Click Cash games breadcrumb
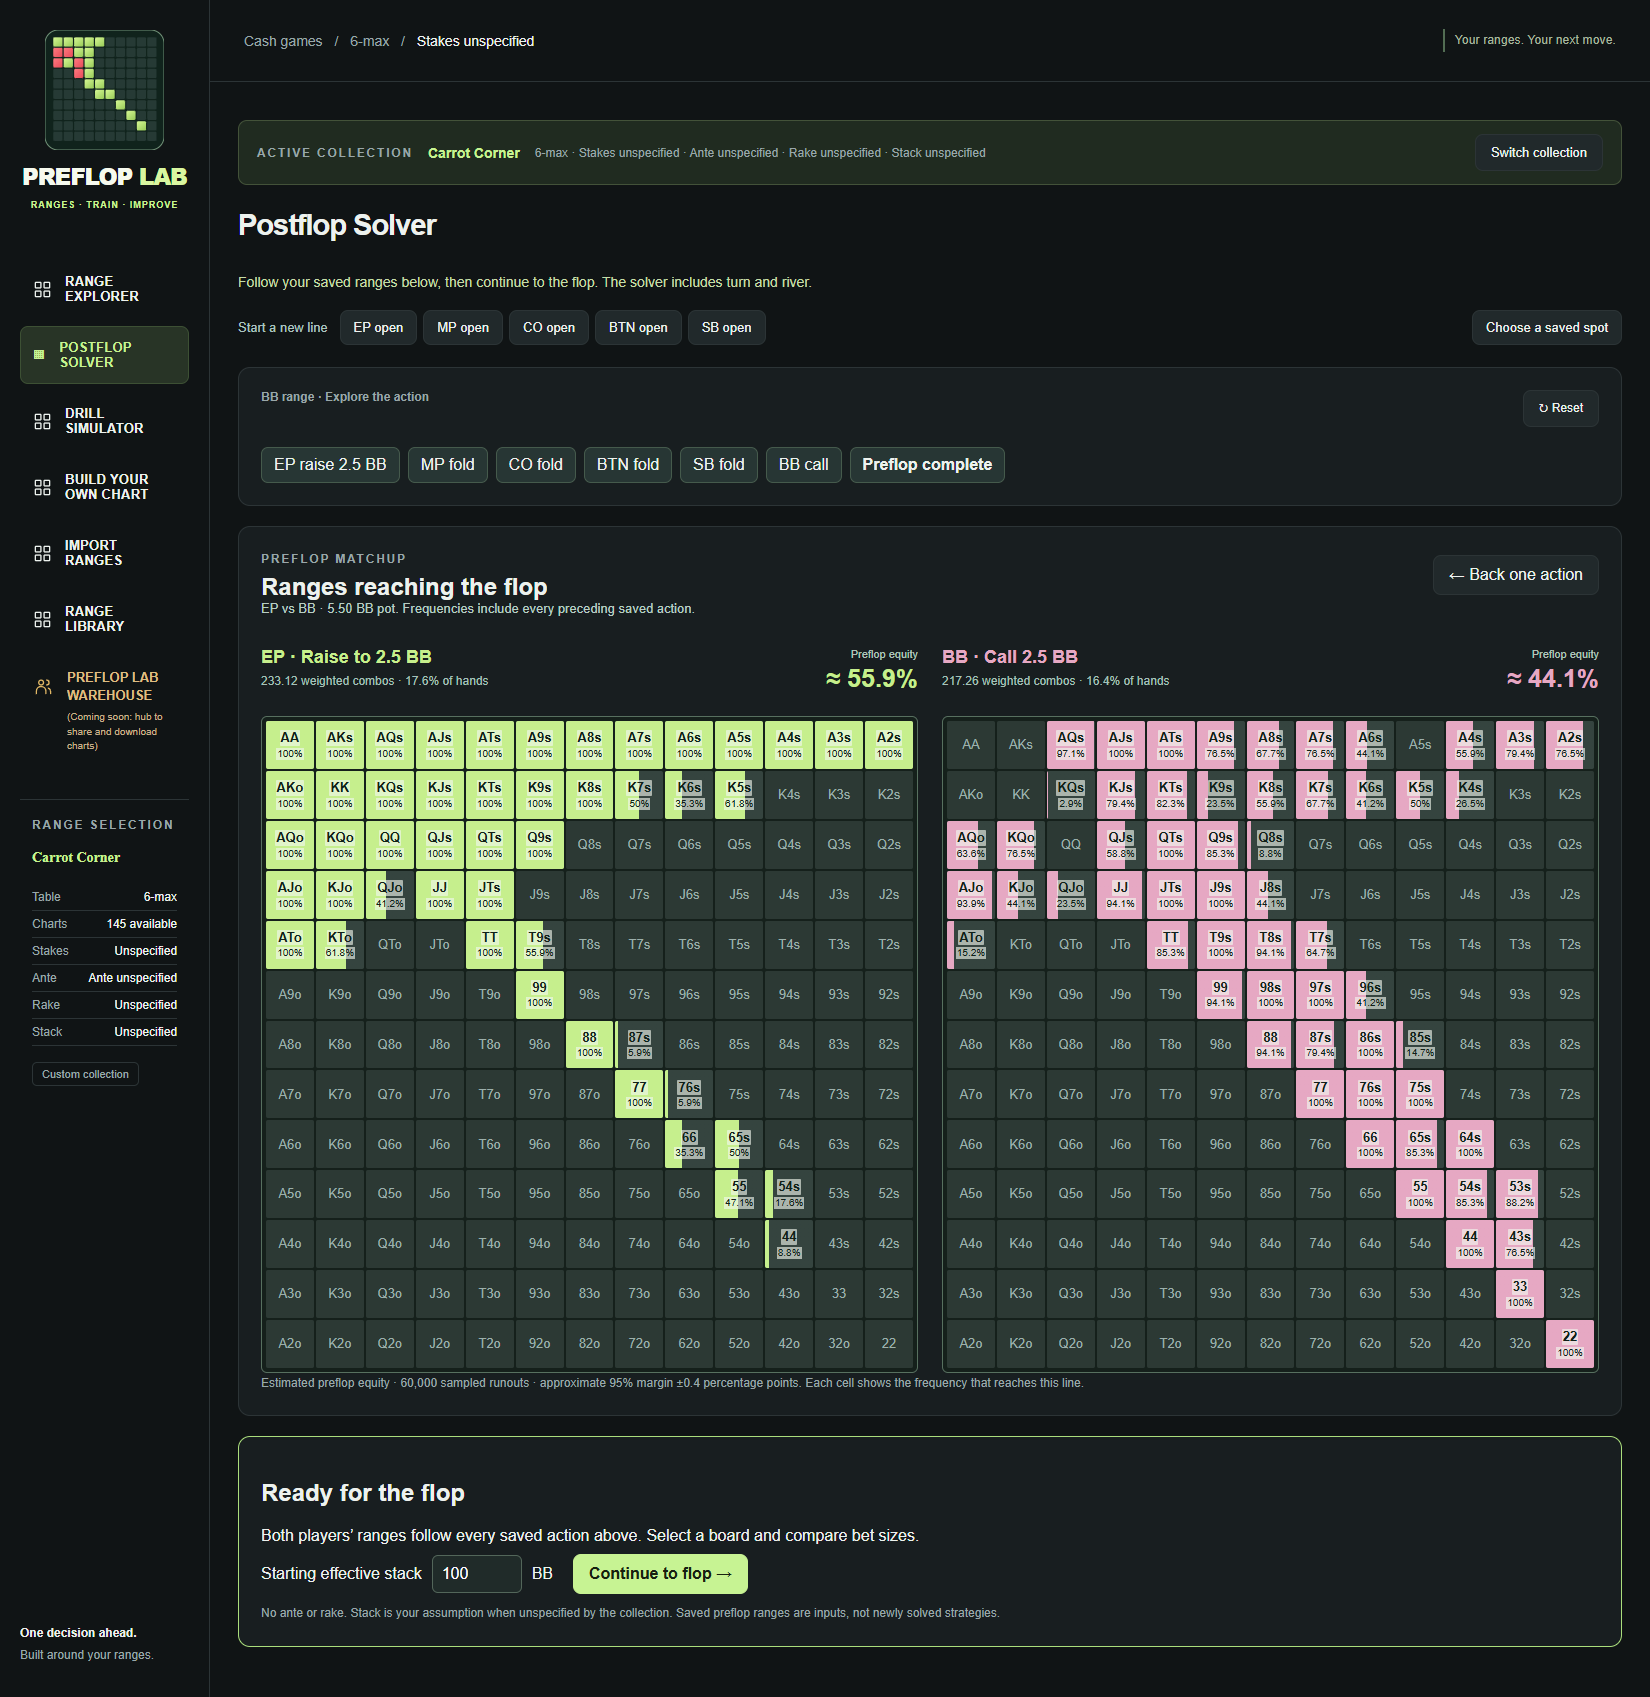Image resolution: width=1650 pixels, height=1697 pixels. pyautogui.click(x=283, y=41)
